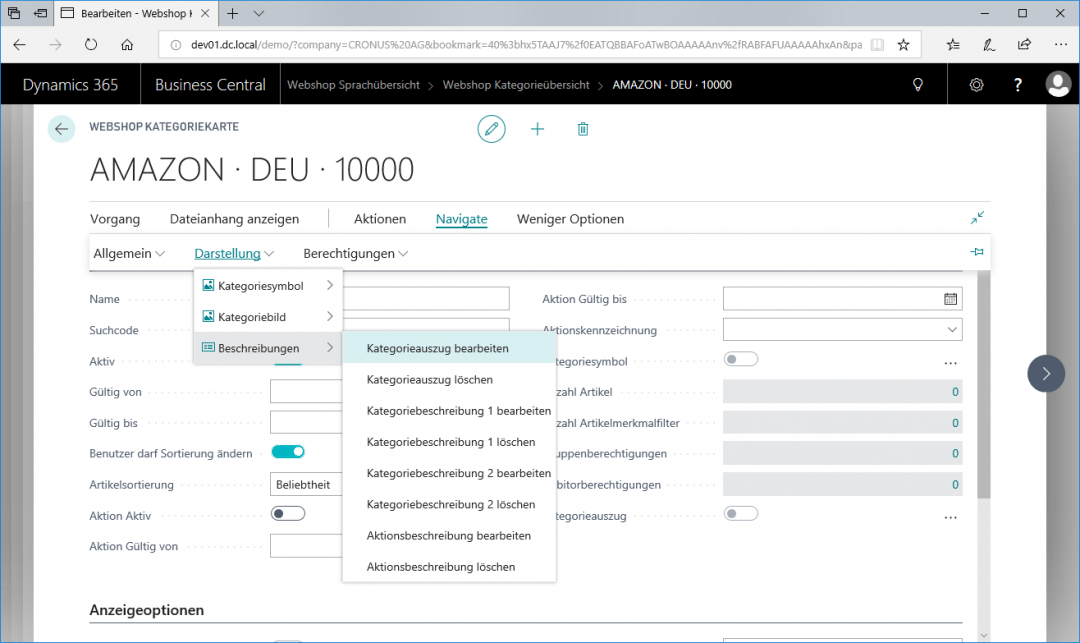This screenshot has width=1080, height=643.
Task: Open the Vorgang action tab
Action: [x=115, y=219]
